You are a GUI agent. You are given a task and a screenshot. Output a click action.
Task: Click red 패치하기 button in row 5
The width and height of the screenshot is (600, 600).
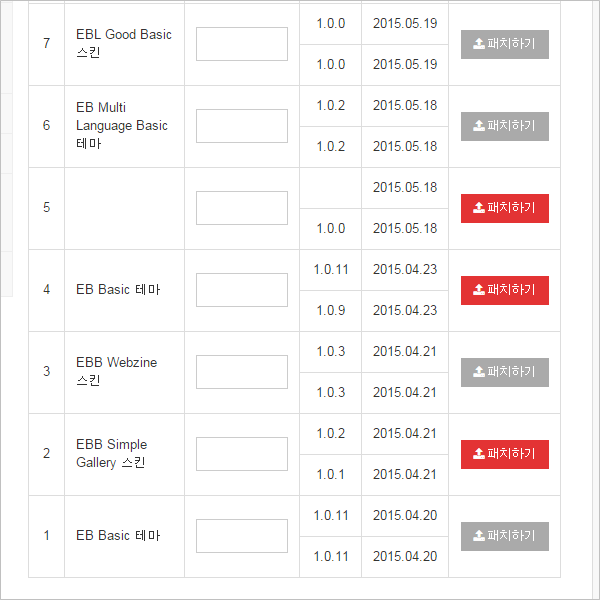[x=505, y=208]
